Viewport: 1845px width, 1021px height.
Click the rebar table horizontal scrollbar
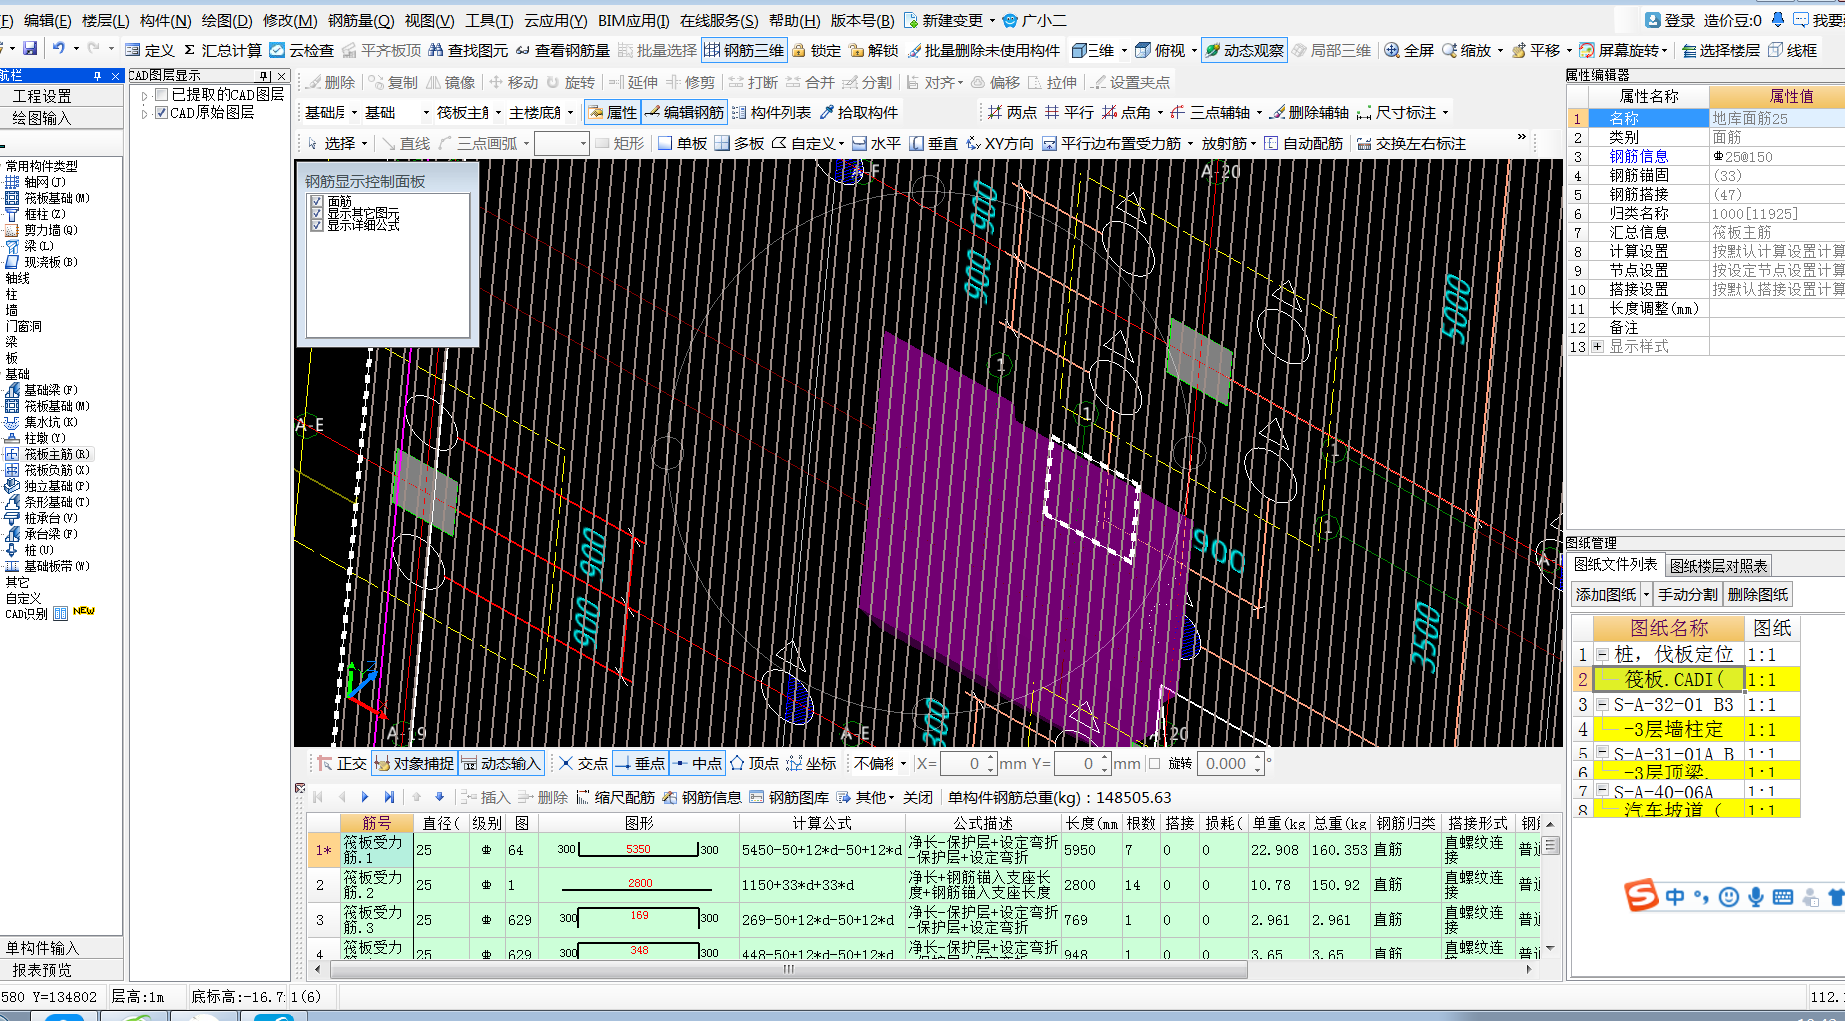(x=789, y=969)
